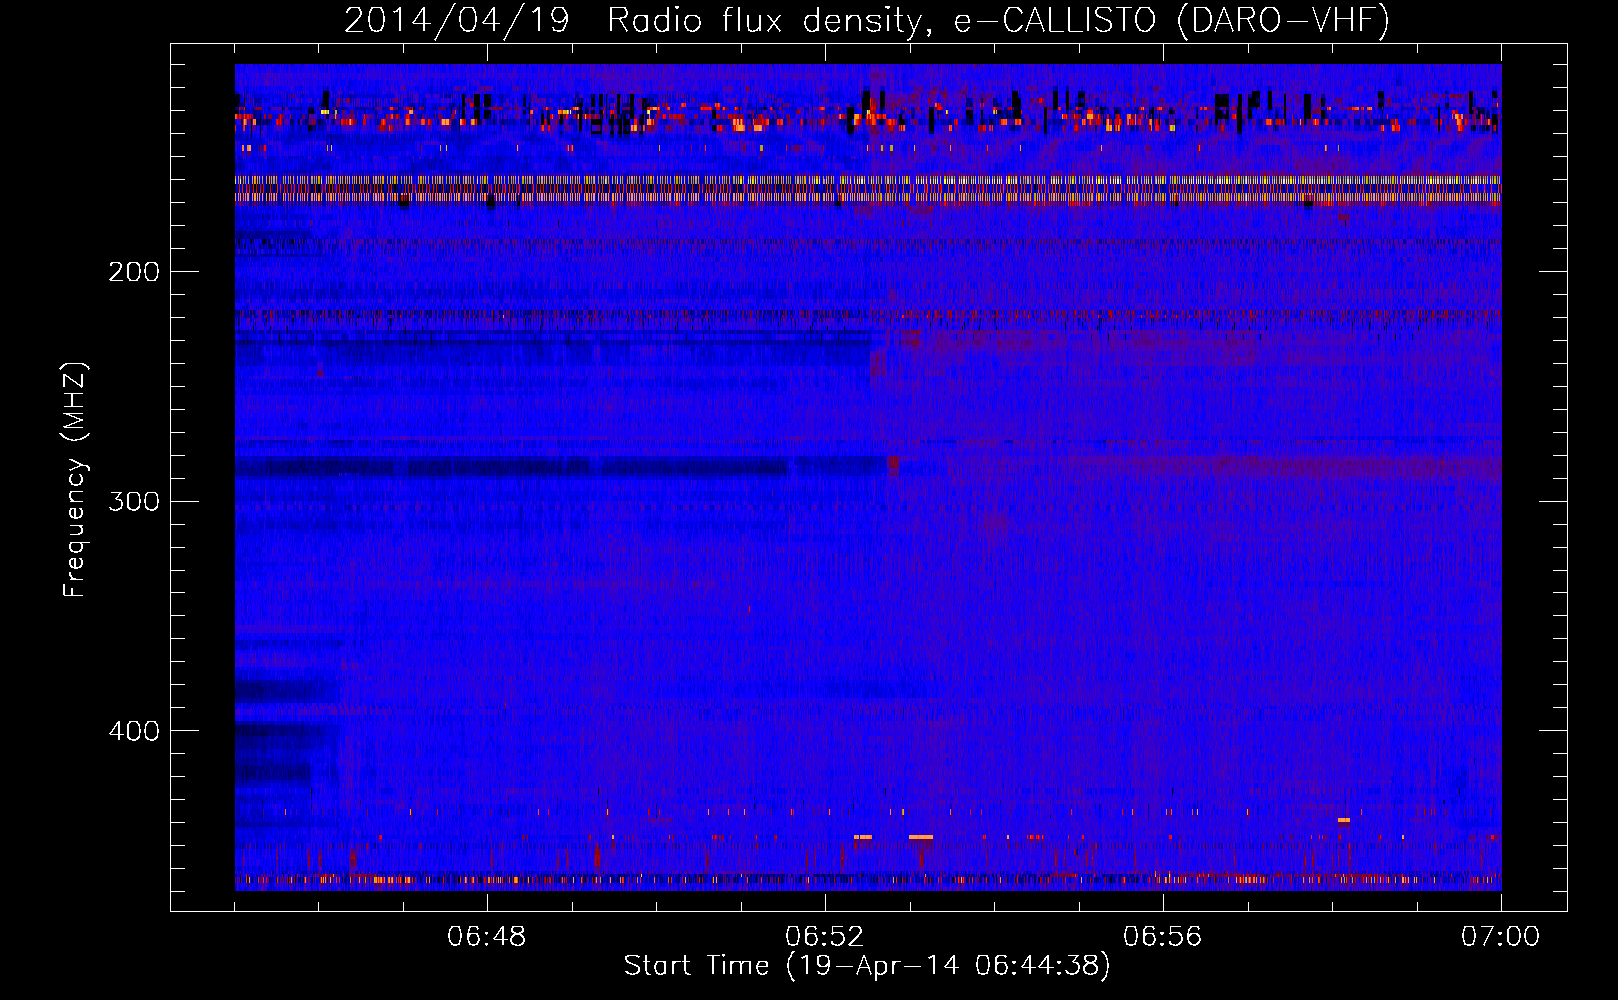Click the 300 frequency tick label
Viewport: 1618px width, 1000px height.
[x=134, y=501]
